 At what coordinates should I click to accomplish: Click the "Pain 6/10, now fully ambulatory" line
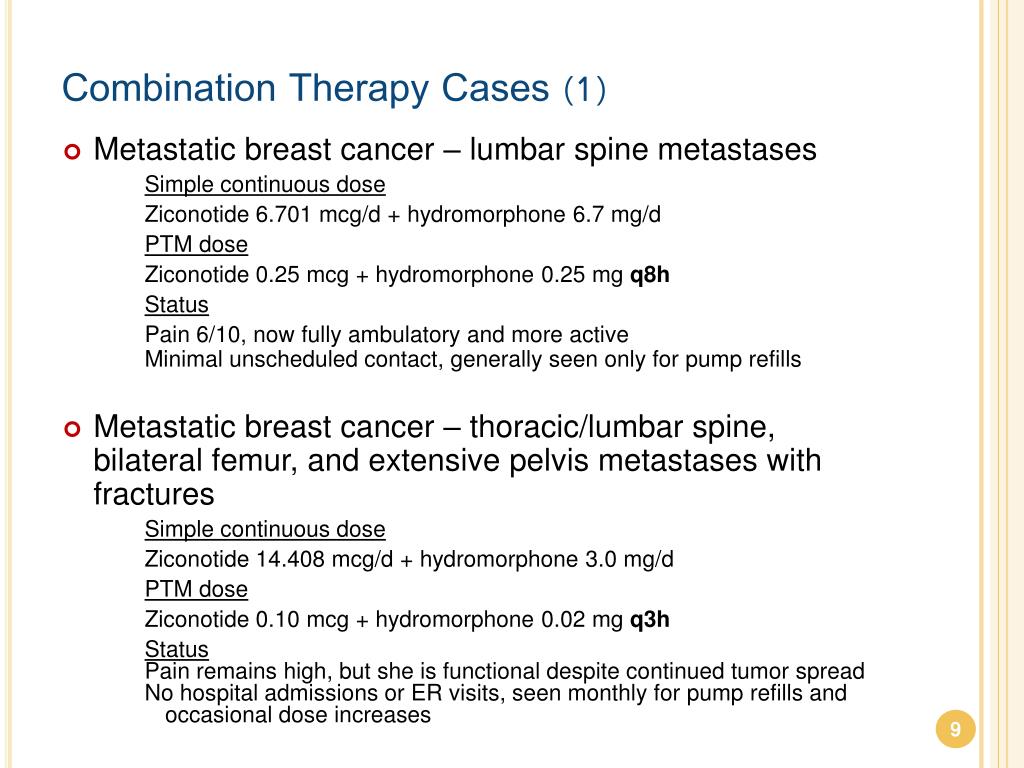387,335
